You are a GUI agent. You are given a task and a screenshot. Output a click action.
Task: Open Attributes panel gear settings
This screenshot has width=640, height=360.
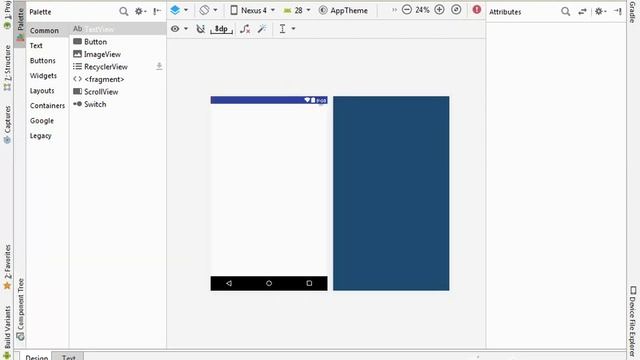[x=600, y=11]
